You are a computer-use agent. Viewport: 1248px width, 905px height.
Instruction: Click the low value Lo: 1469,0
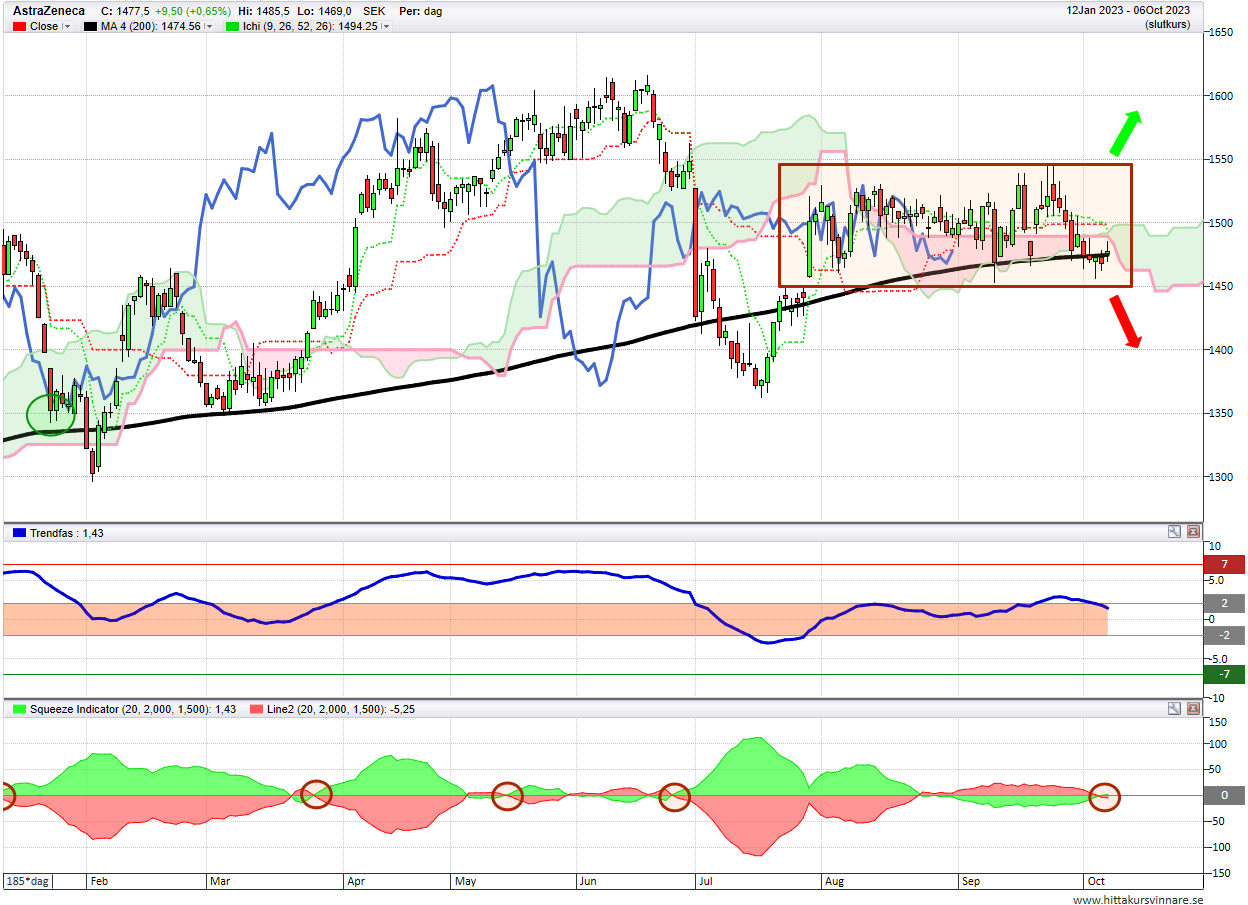point(325,11)
